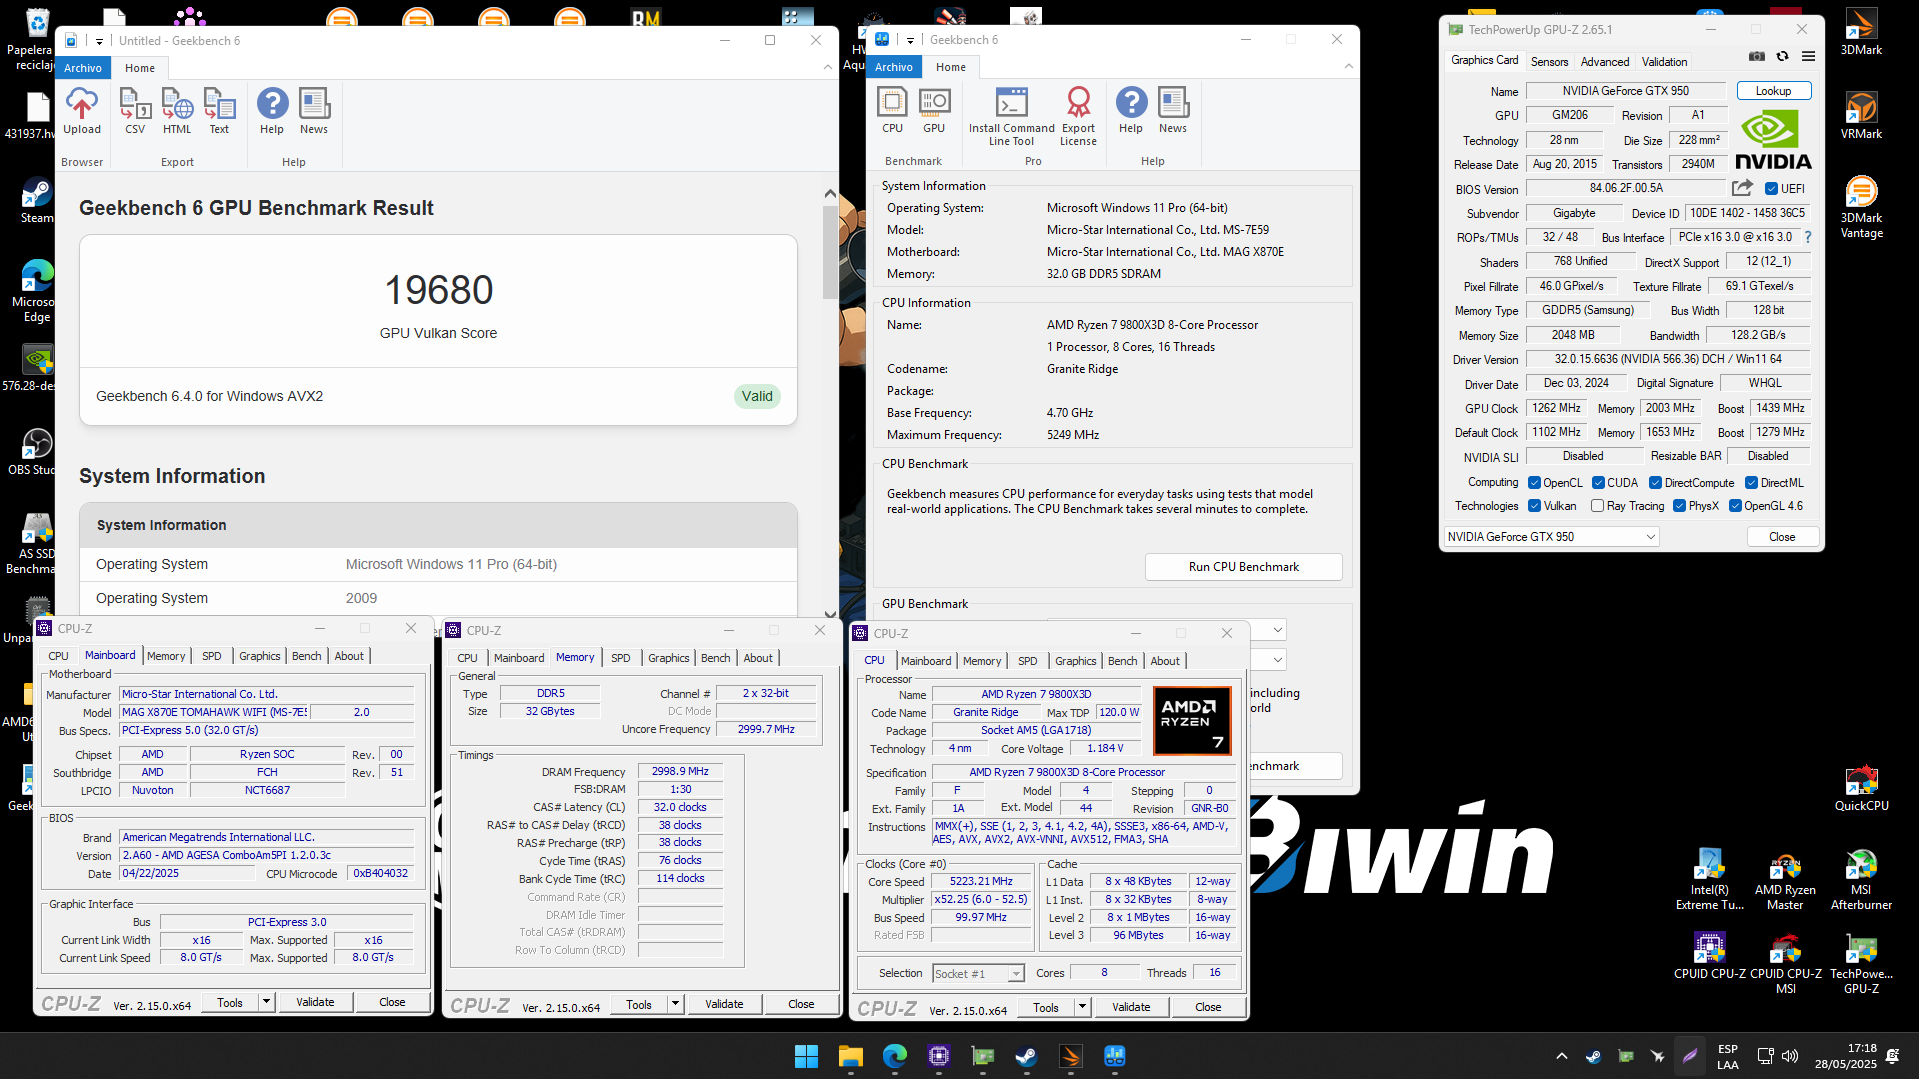Collapse ribbon in Untitled Geekbench window

point(827,67)
